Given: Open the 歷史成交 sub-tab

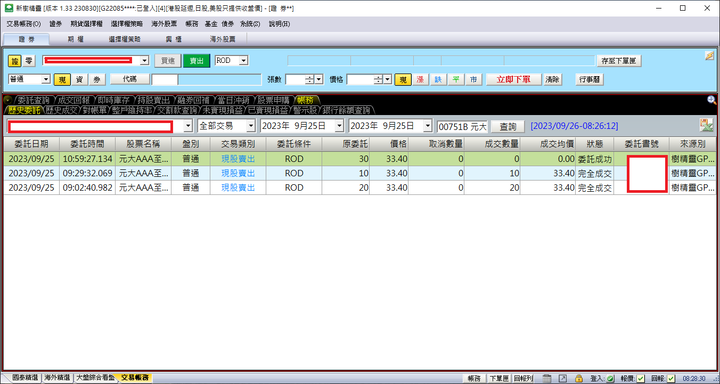Looking at the screenshot, I should point(62,110).
